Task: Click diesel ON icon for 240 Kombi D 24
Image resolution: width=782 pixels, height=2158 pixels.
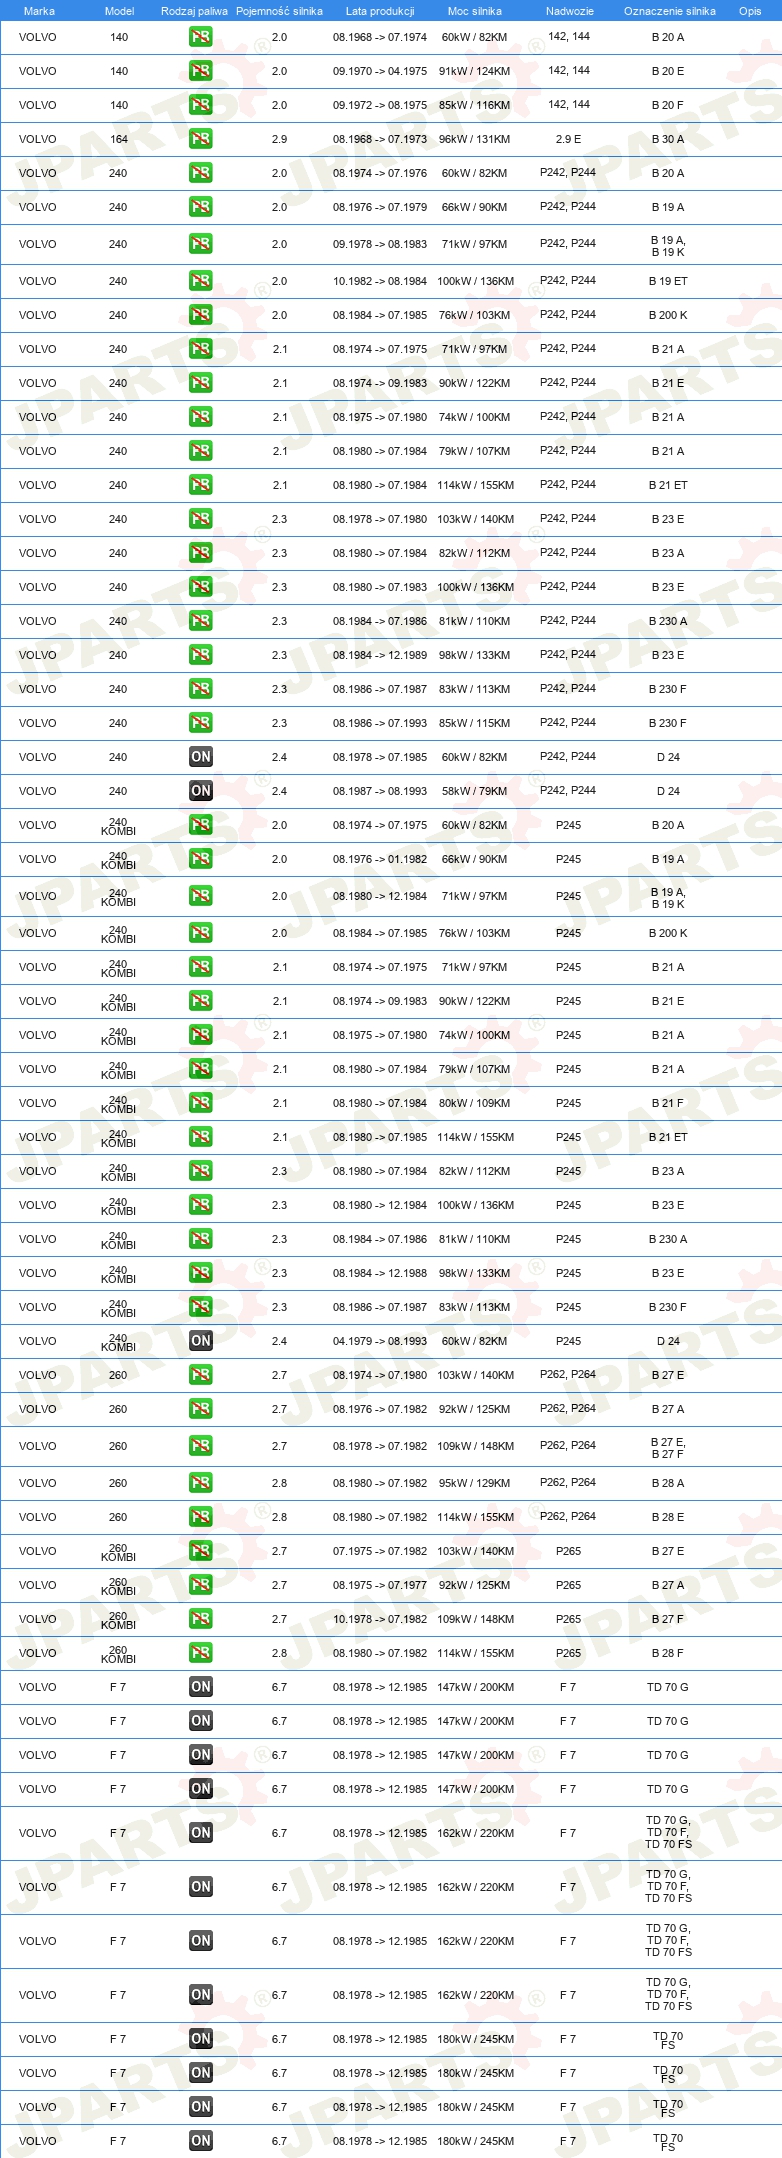Action: (x=201, y=1341)
